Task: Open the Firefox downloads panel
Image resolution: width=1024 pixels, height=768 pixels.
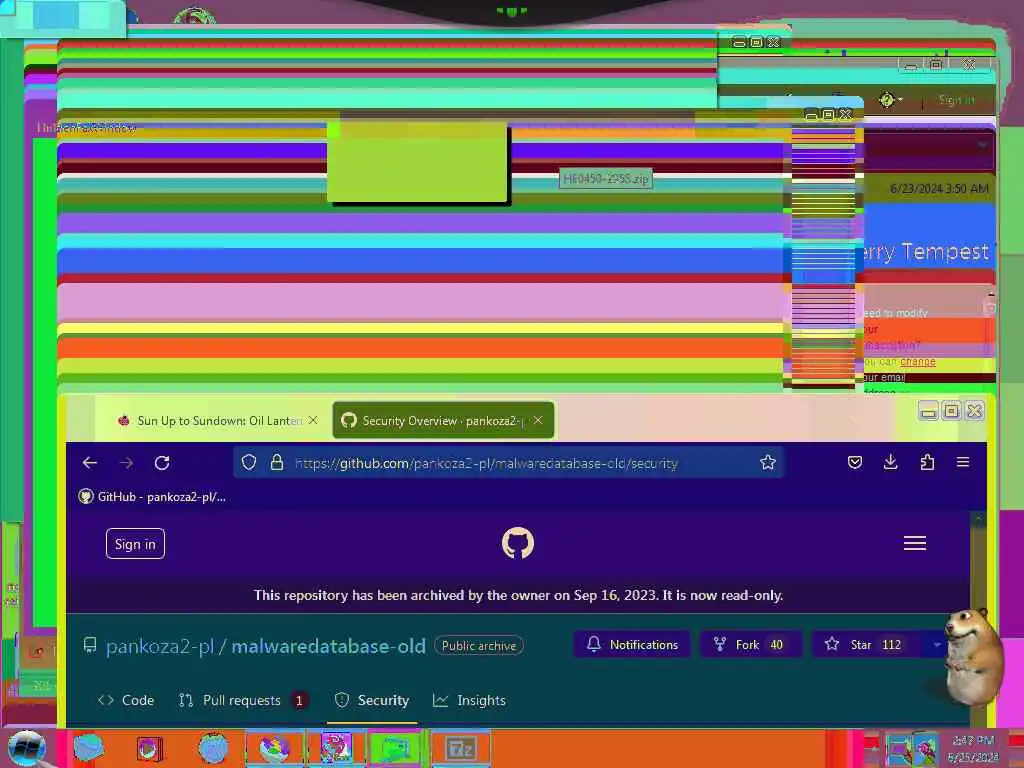Action: (x=890, y=462)
